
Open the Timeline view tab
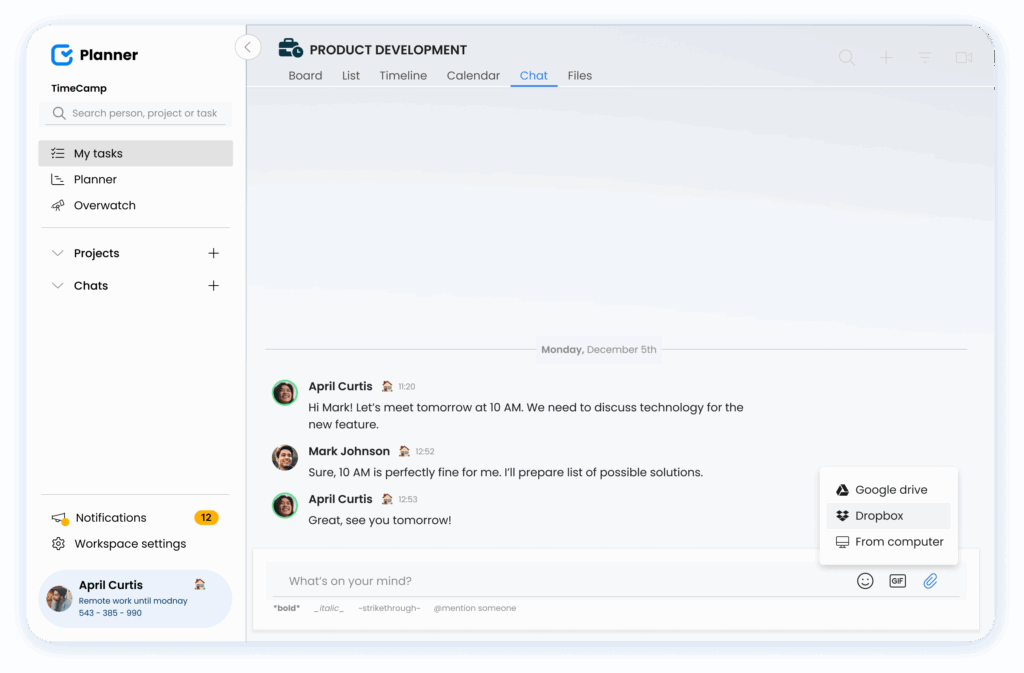click(402, 75)
